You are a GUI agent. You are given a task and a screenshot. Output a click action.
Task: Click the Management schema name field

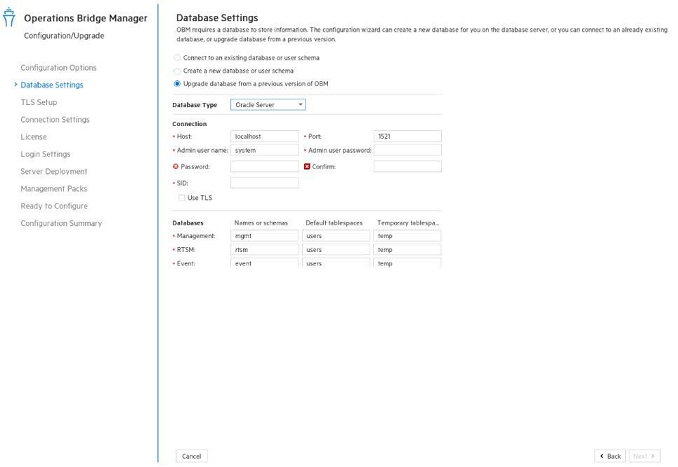264,236
